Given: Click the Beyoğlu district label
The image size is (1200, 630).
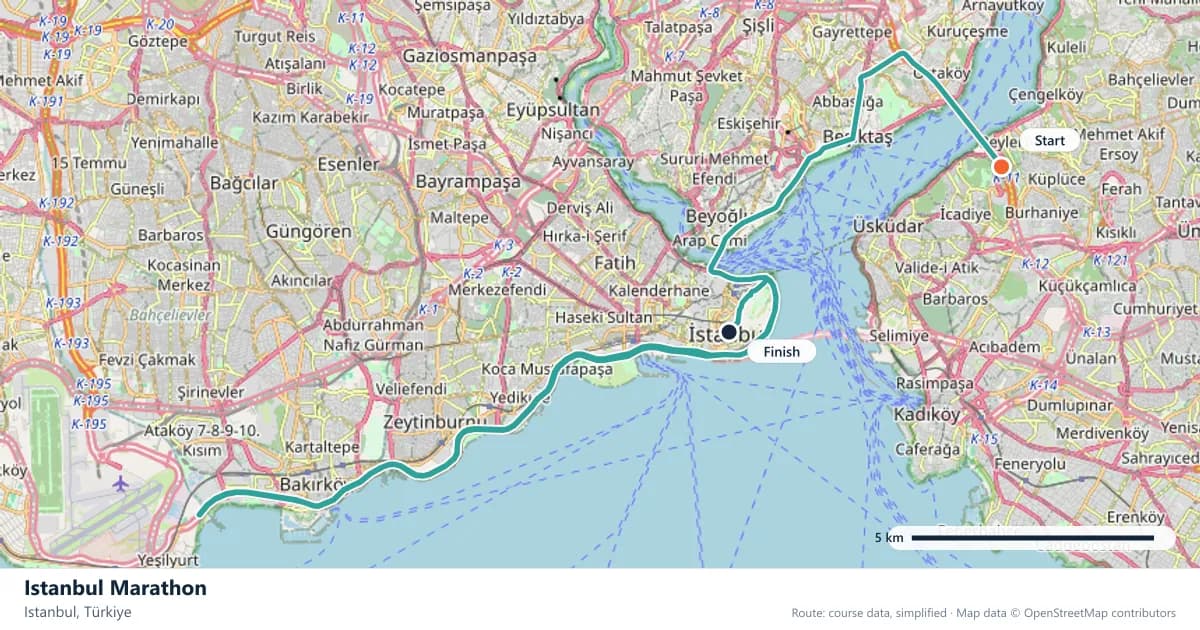Looking at the screenshot, I should (x=719, y=216).
